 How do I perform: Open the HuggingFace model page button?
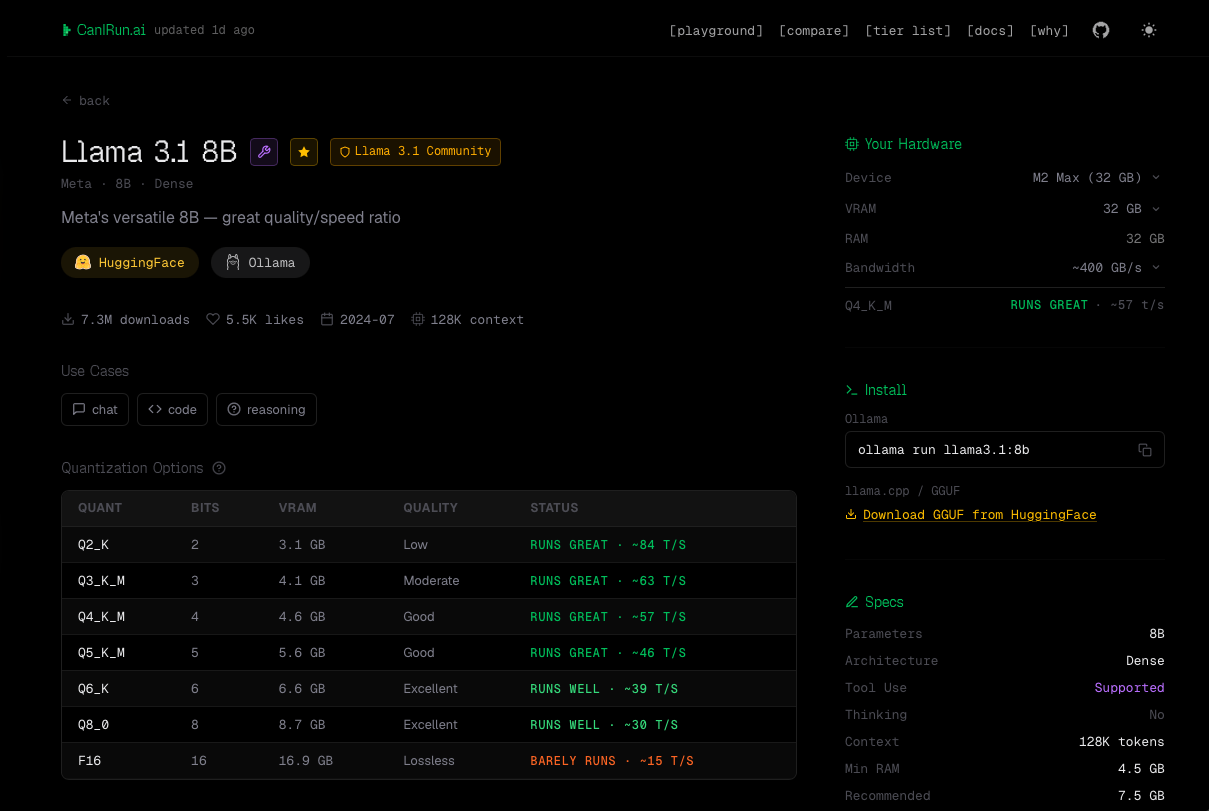coord(130,262)
